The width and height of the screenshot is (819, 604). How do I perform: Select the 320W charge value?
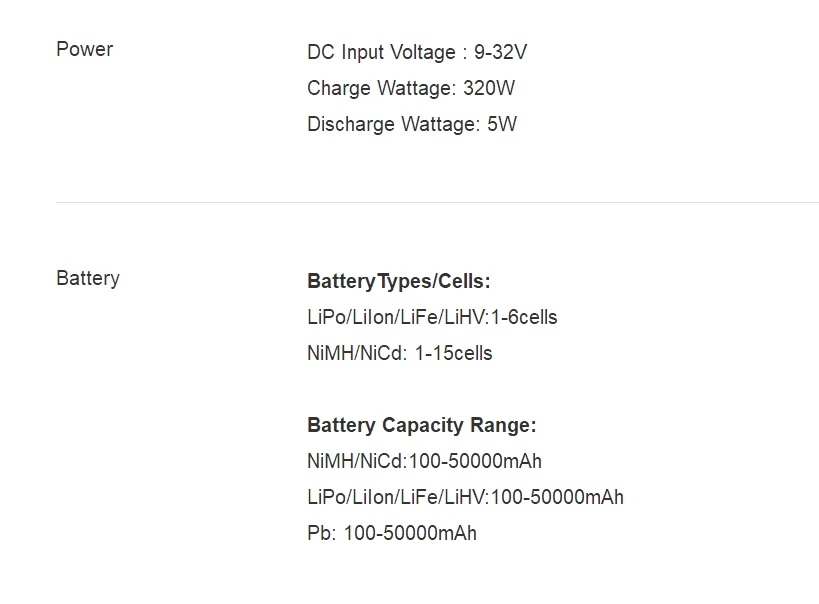click(x=489, y=88)
